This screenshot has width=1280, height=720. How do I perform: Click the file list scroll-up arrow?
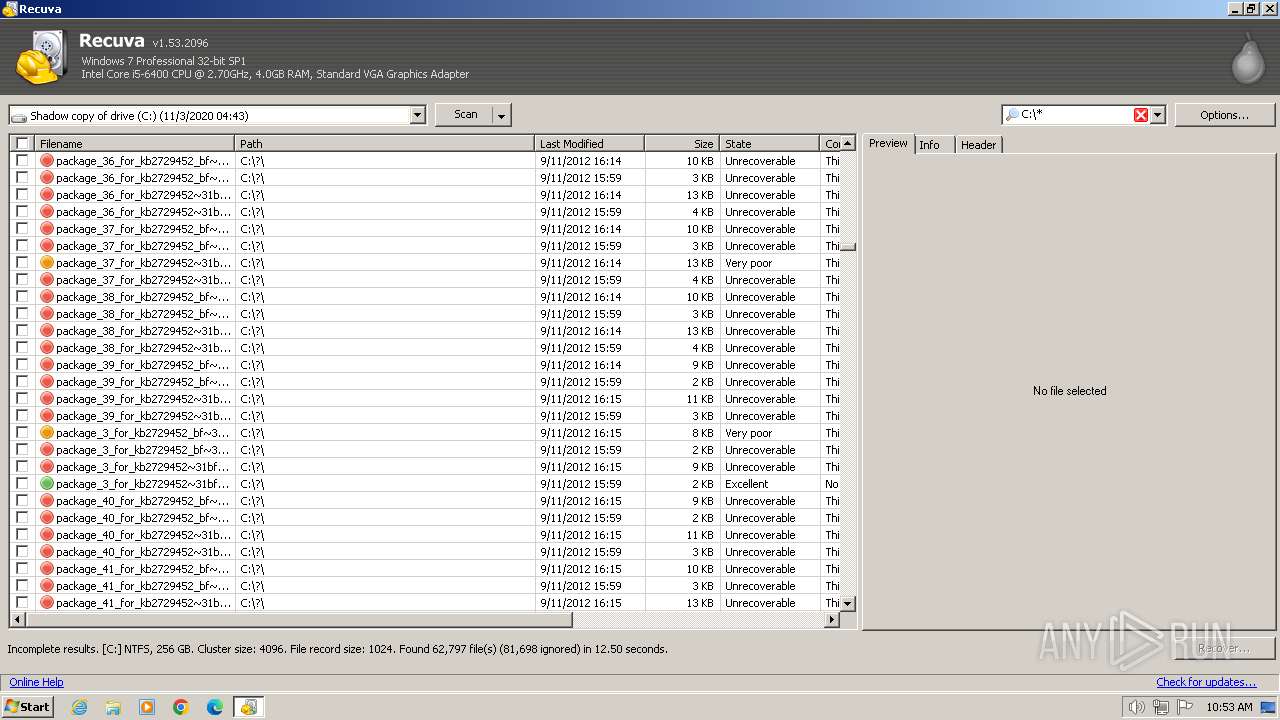point(848,144)
